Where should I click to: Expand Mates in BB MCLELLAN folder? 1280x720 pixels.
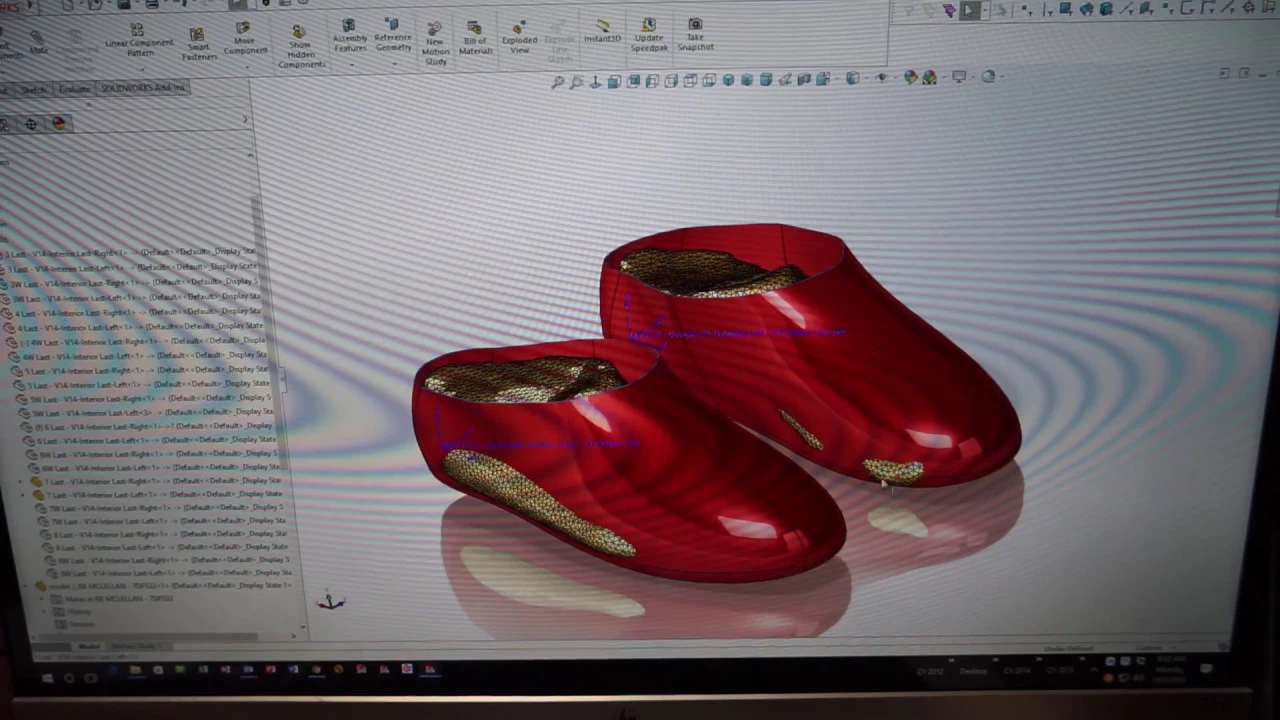click(x=44, y=599)
